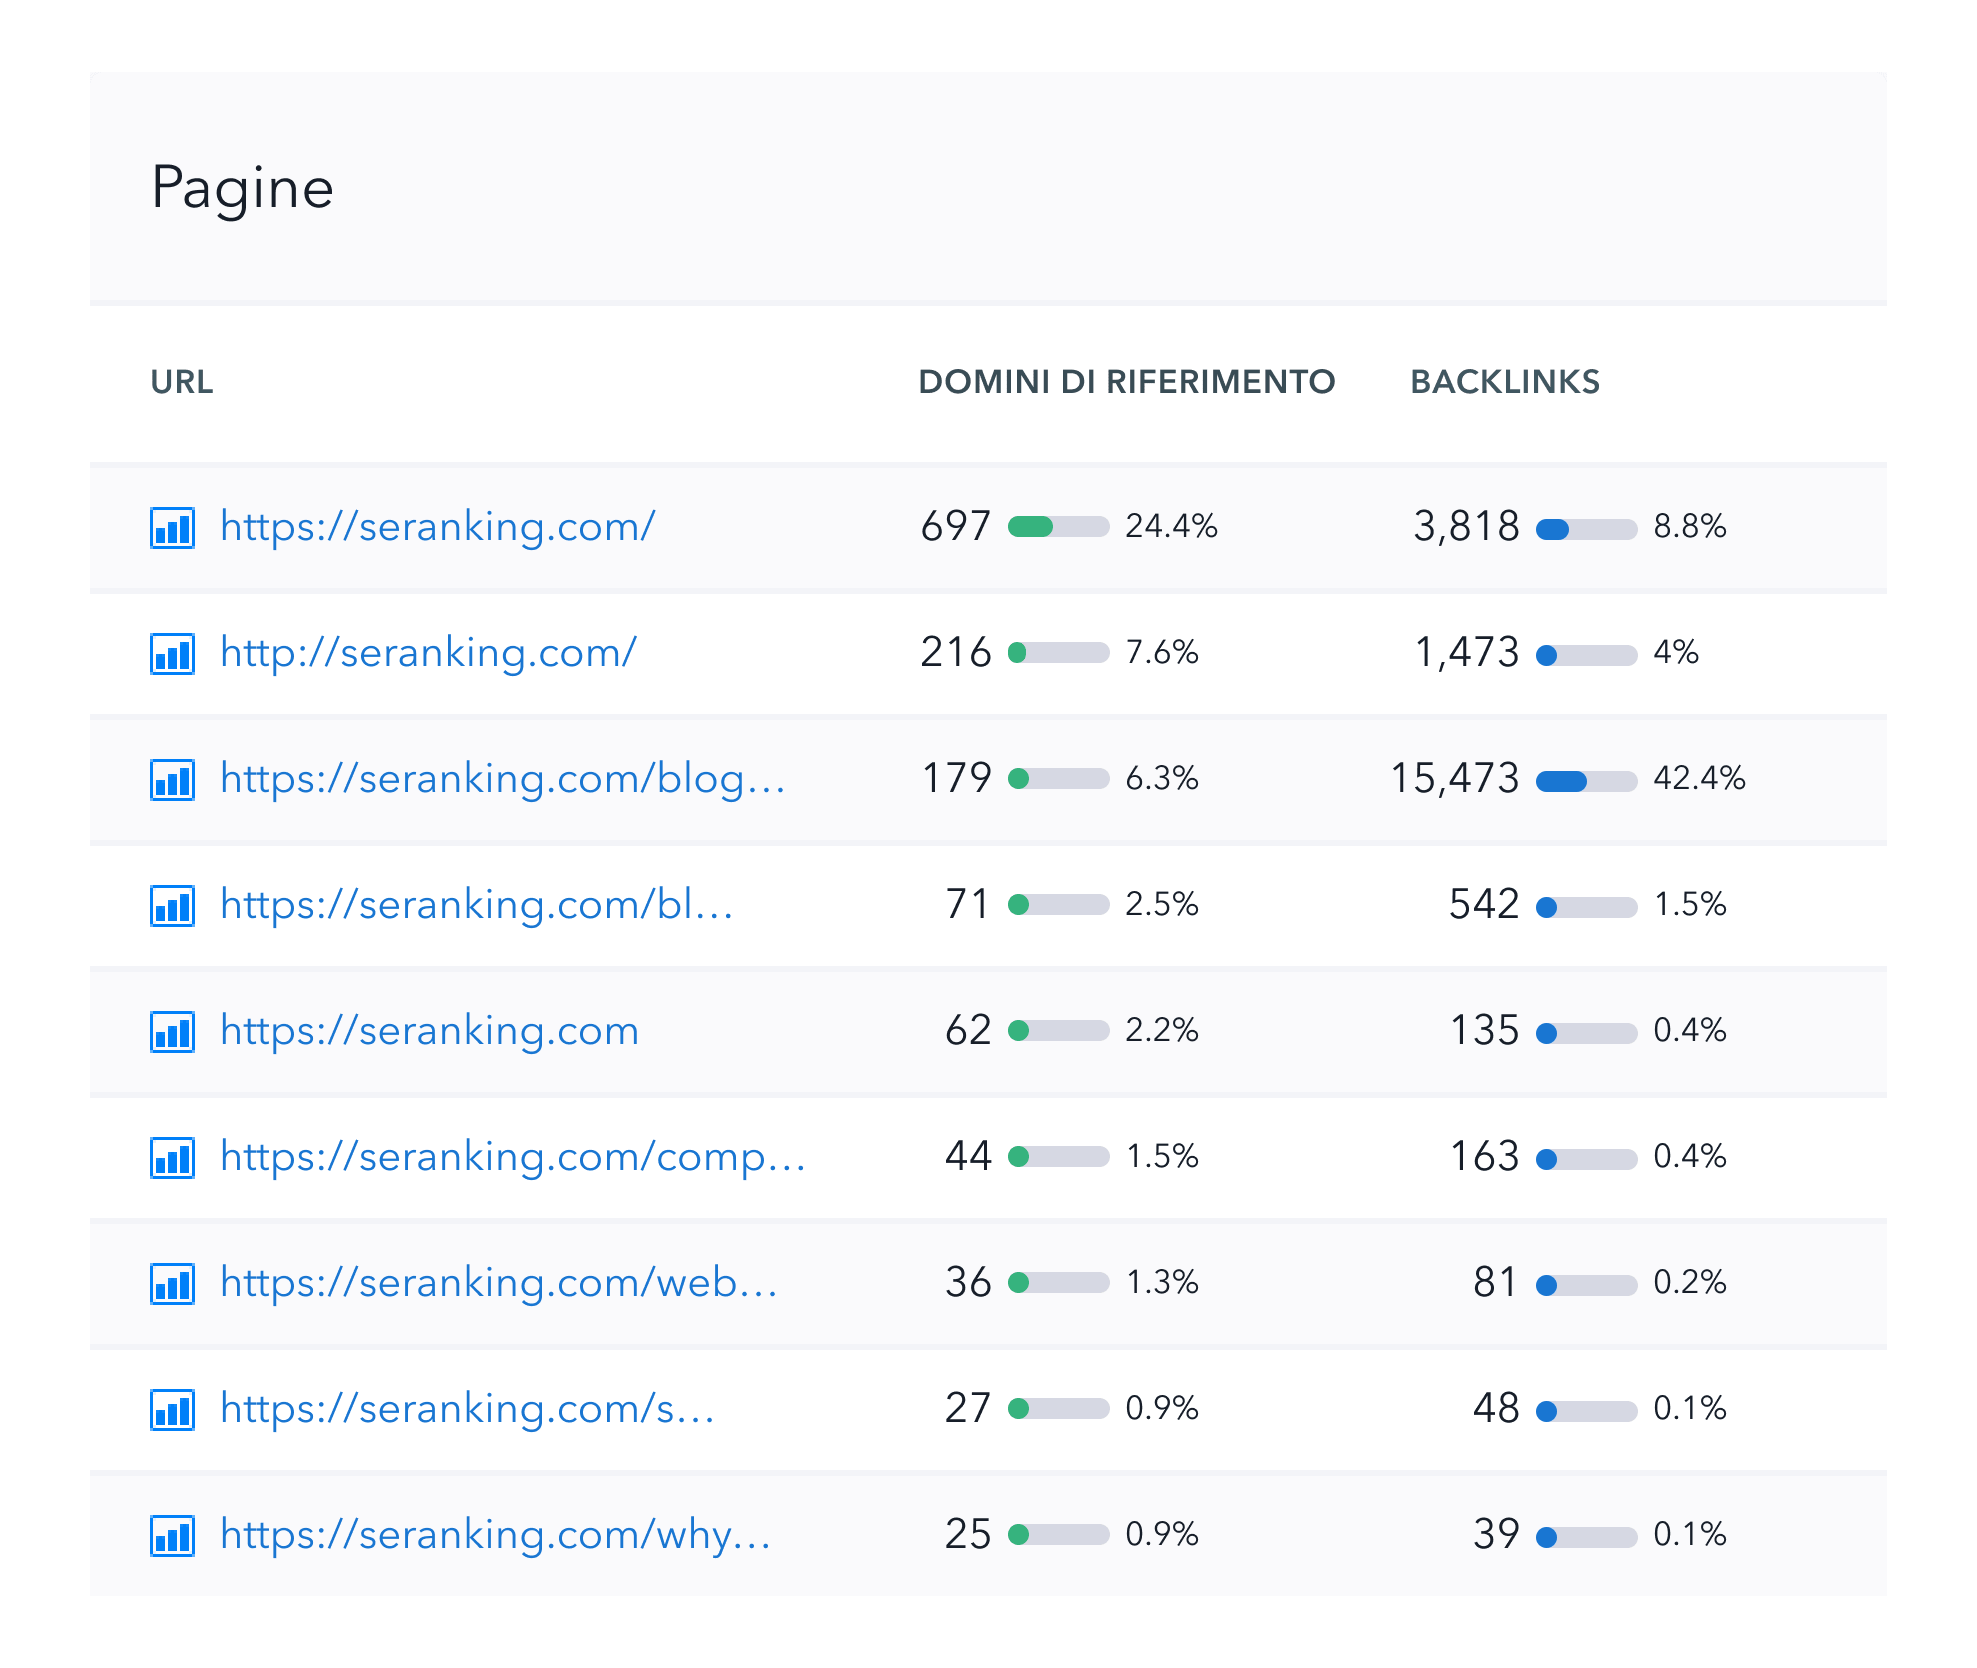
Task: Select the 27 referring domains value
Action: pos(968,1409)
